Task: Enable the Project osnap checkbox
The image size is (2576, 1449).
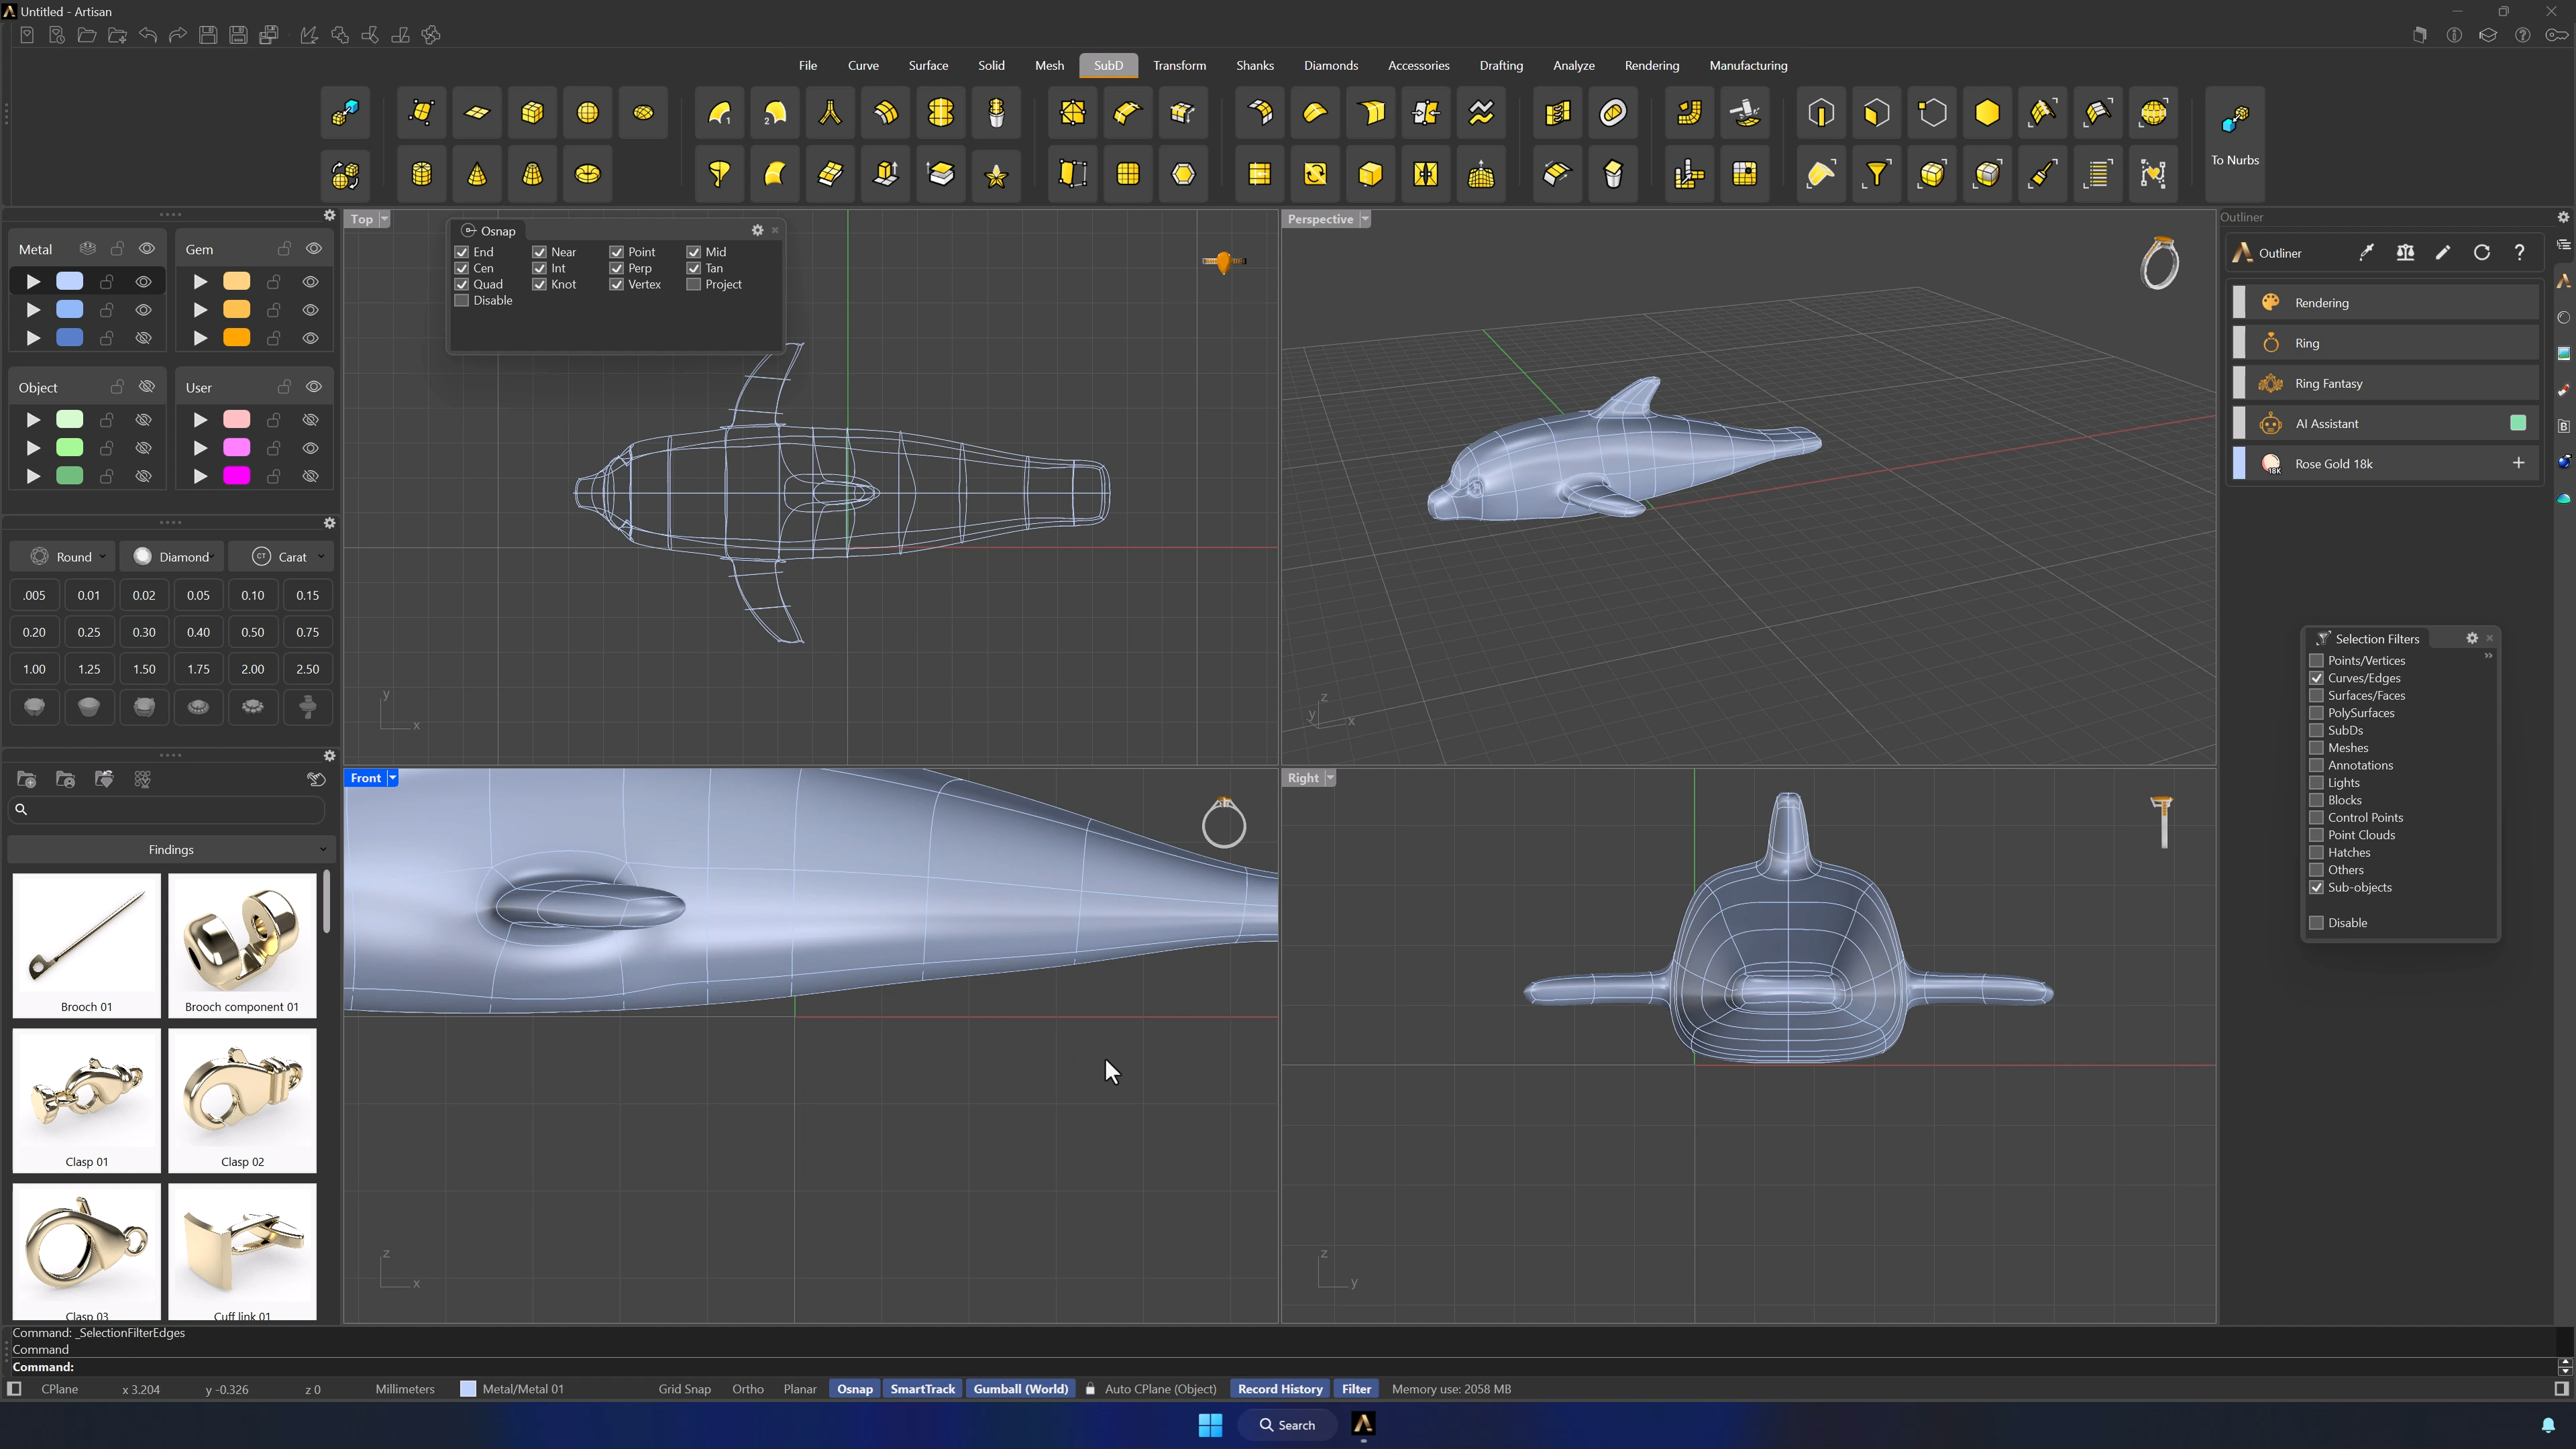Action: [x=693, y=284]
